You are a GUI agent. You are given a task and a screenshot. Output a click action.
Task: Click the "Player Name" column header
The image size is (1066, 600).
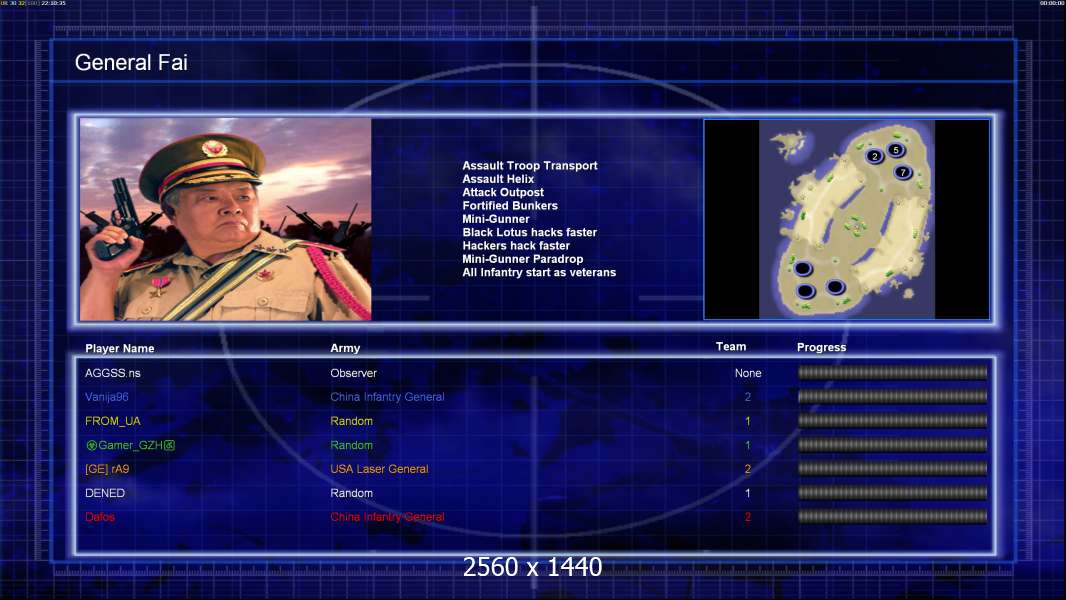[120, 349]
